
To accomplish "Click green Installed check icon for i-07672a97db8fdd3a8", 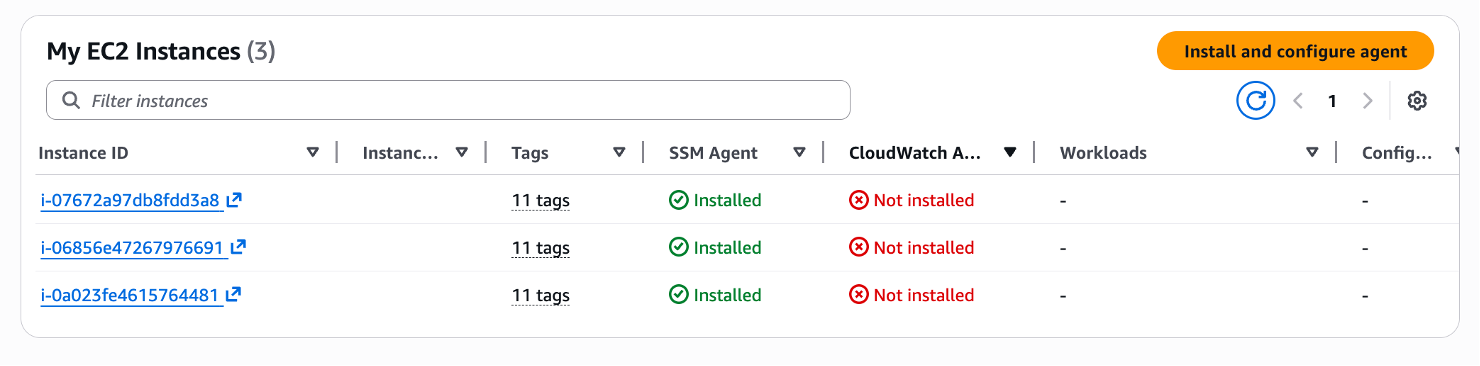I will 679,200.
